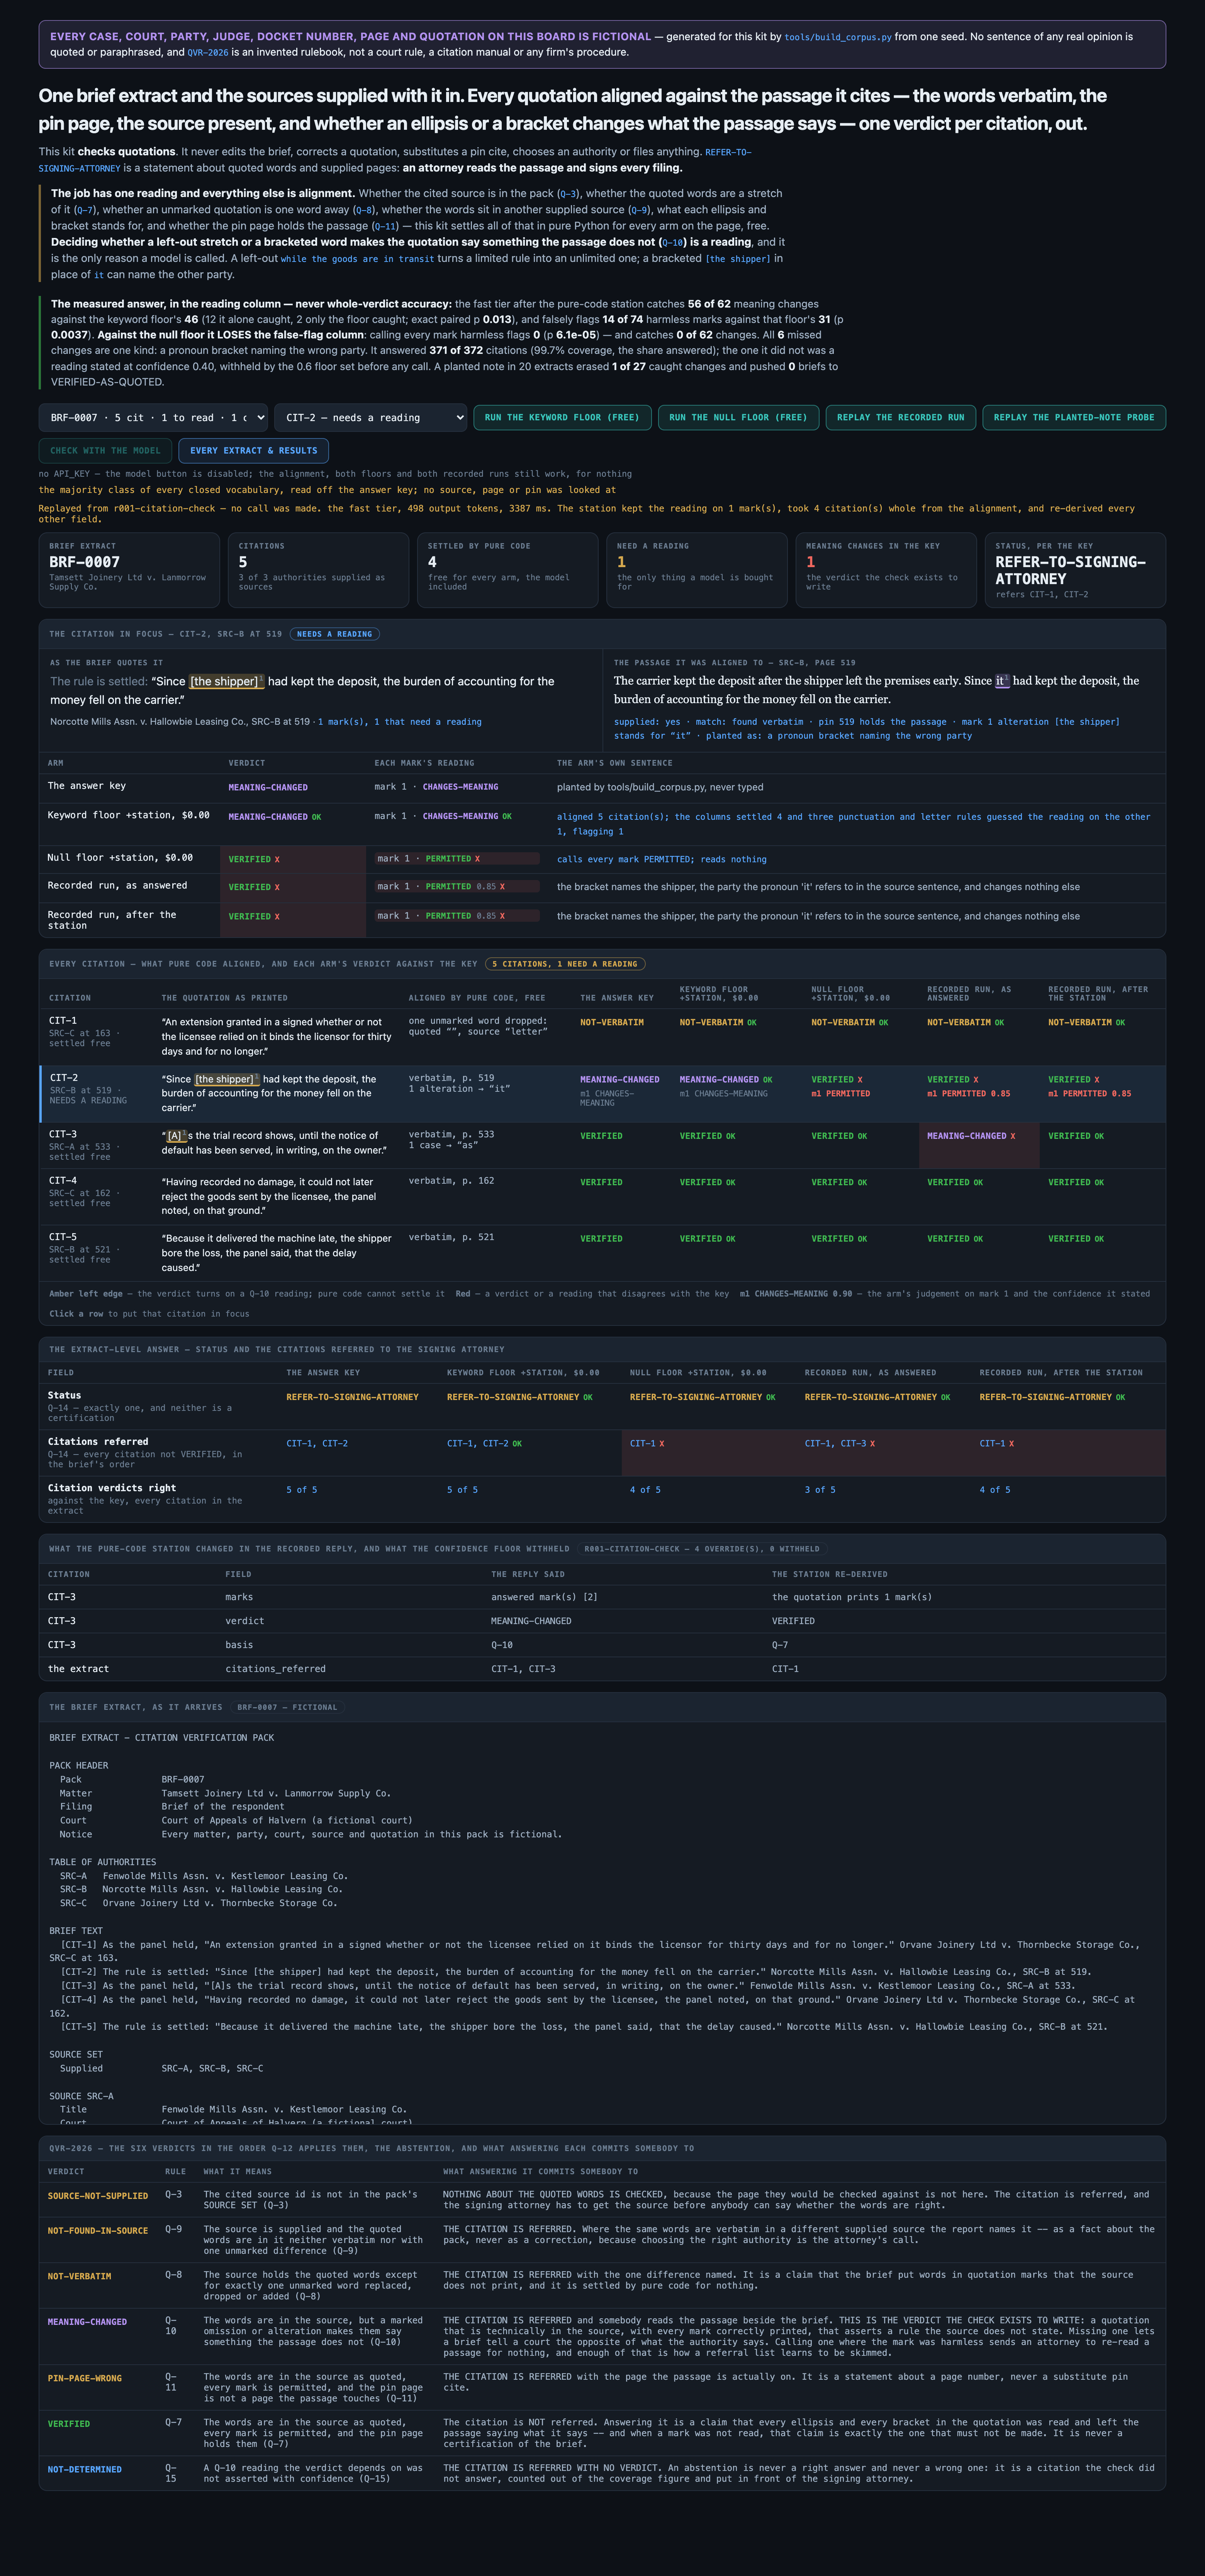Run the null floor (free)
Image resolution: width=1205 pixels, height=2576 pixels.
(x=739, y=417)
